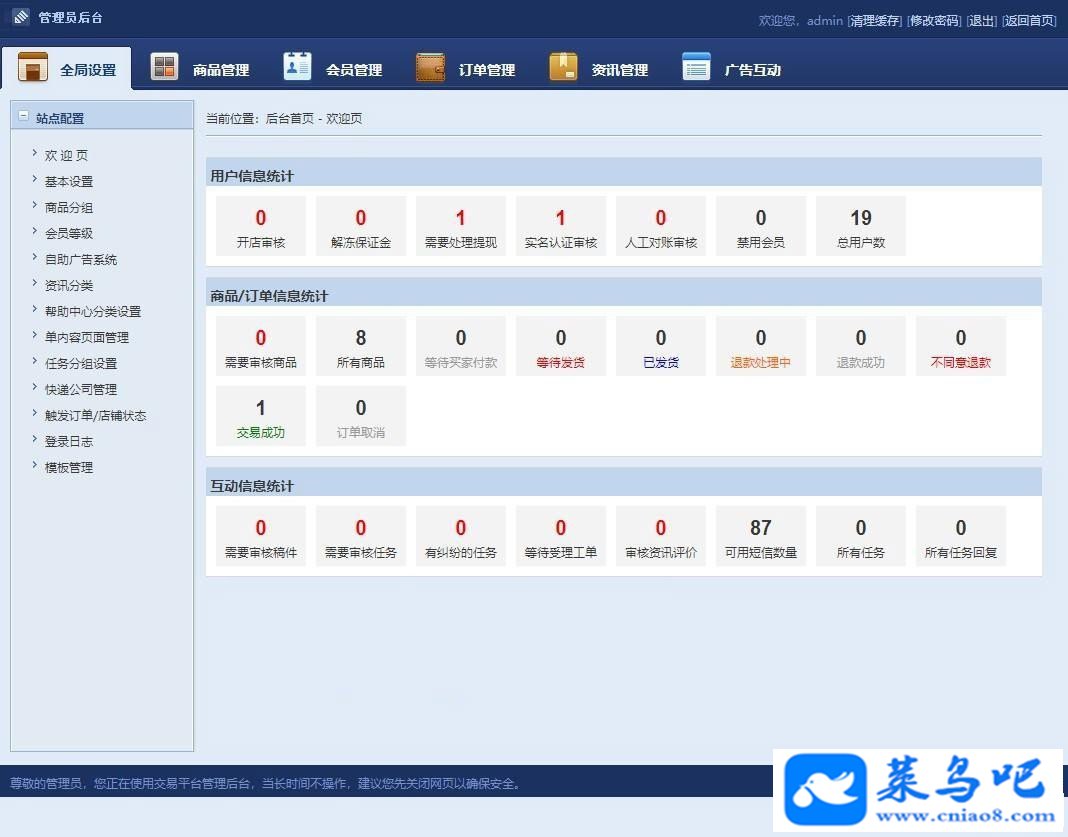Switch to the 商品管理 tab

point(200,68)
